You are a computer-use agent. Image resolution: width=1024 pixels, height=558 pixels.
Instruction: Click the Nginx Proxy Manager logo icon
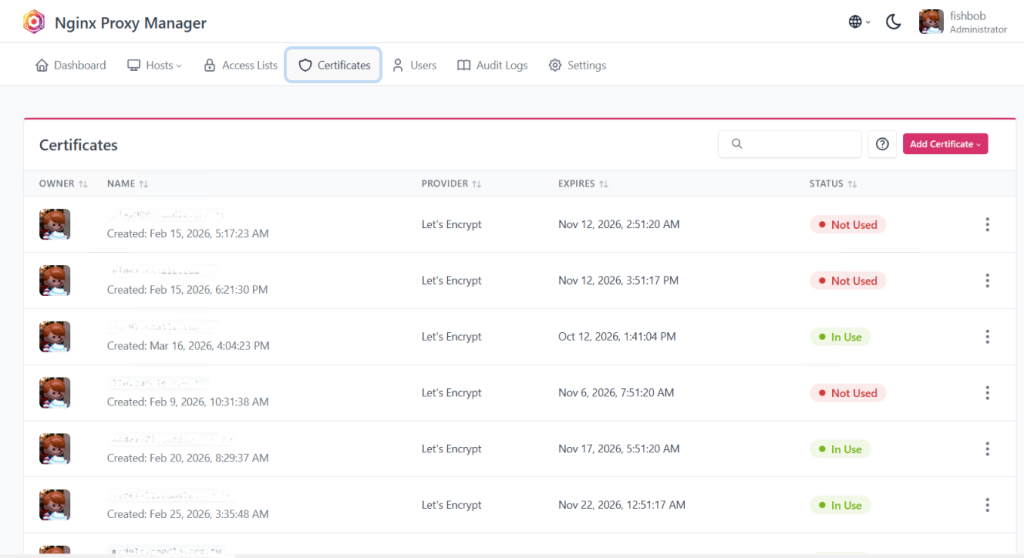(x=34, y=22)
